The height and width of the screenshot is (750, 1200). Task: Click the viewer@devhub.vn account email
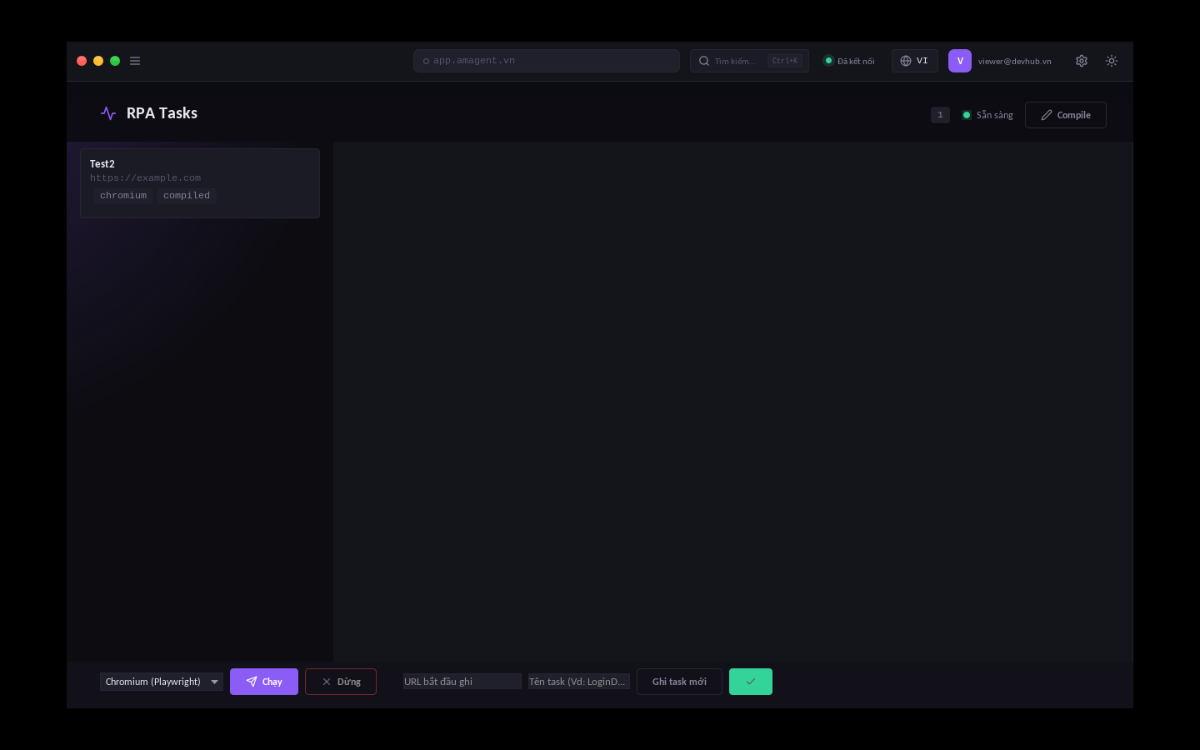point(1015,61)
